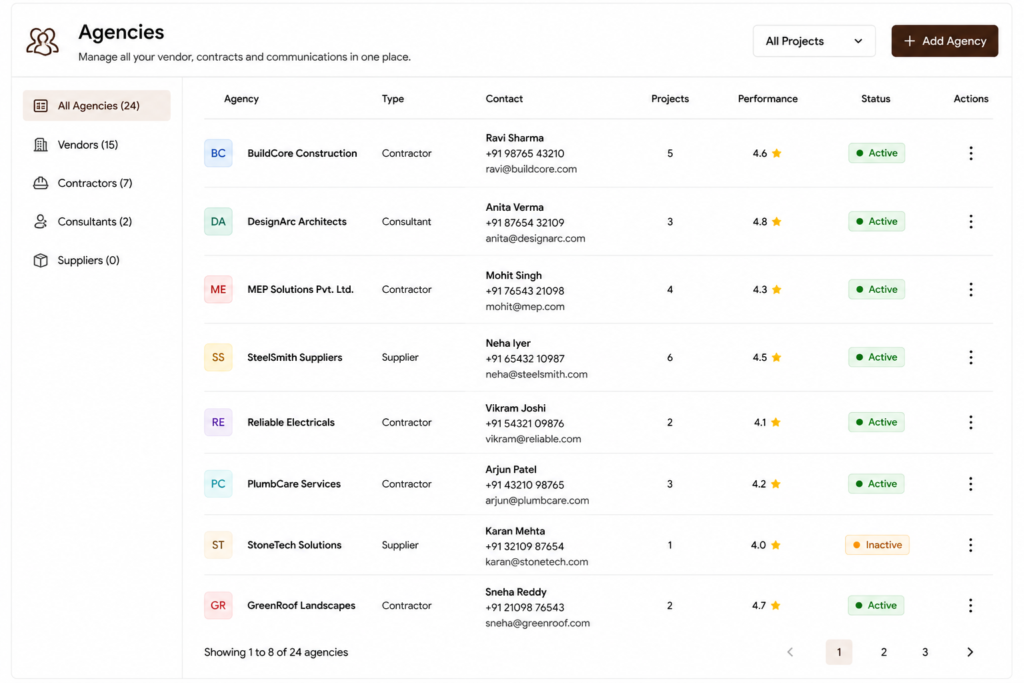The height and width of the screenshot is (683, 1024).
Task: Click the Agency column header
Action: pyautogui.click(x=241, y=99)
